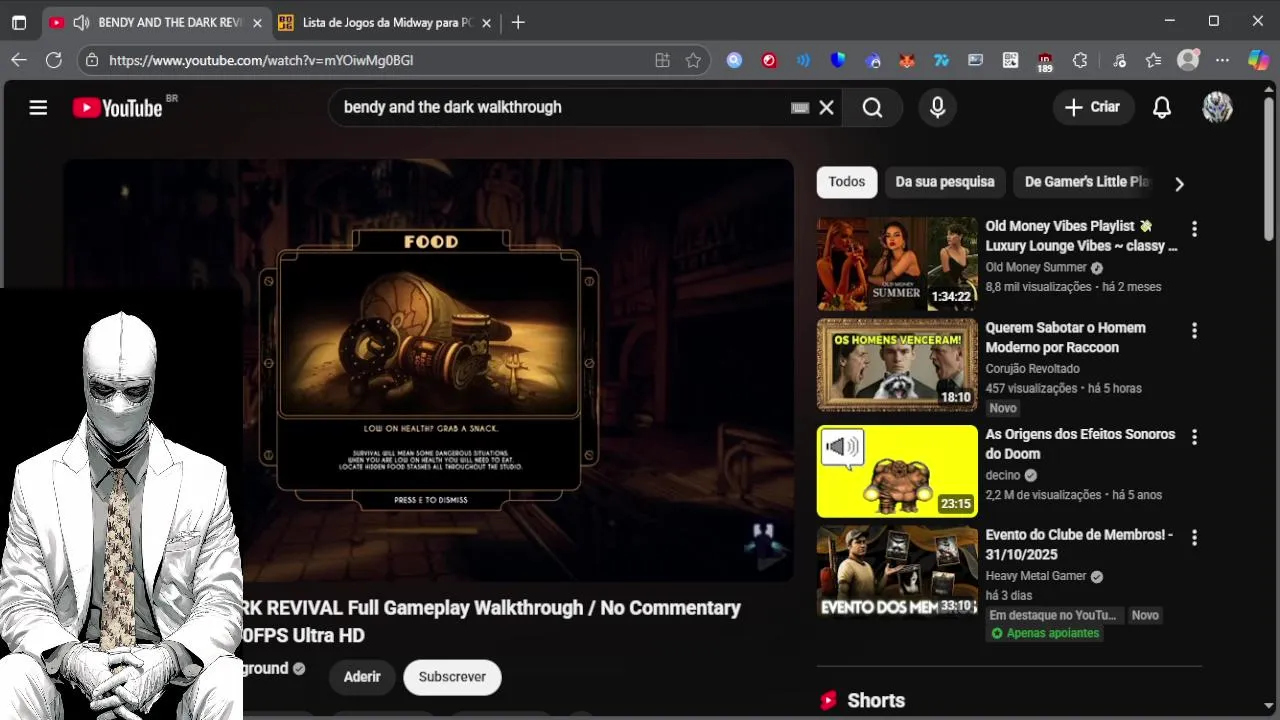The width and height of the screenshot is (1280, 720).
Task: Open YouTube notifications bell
Action: coord(1162,107)
